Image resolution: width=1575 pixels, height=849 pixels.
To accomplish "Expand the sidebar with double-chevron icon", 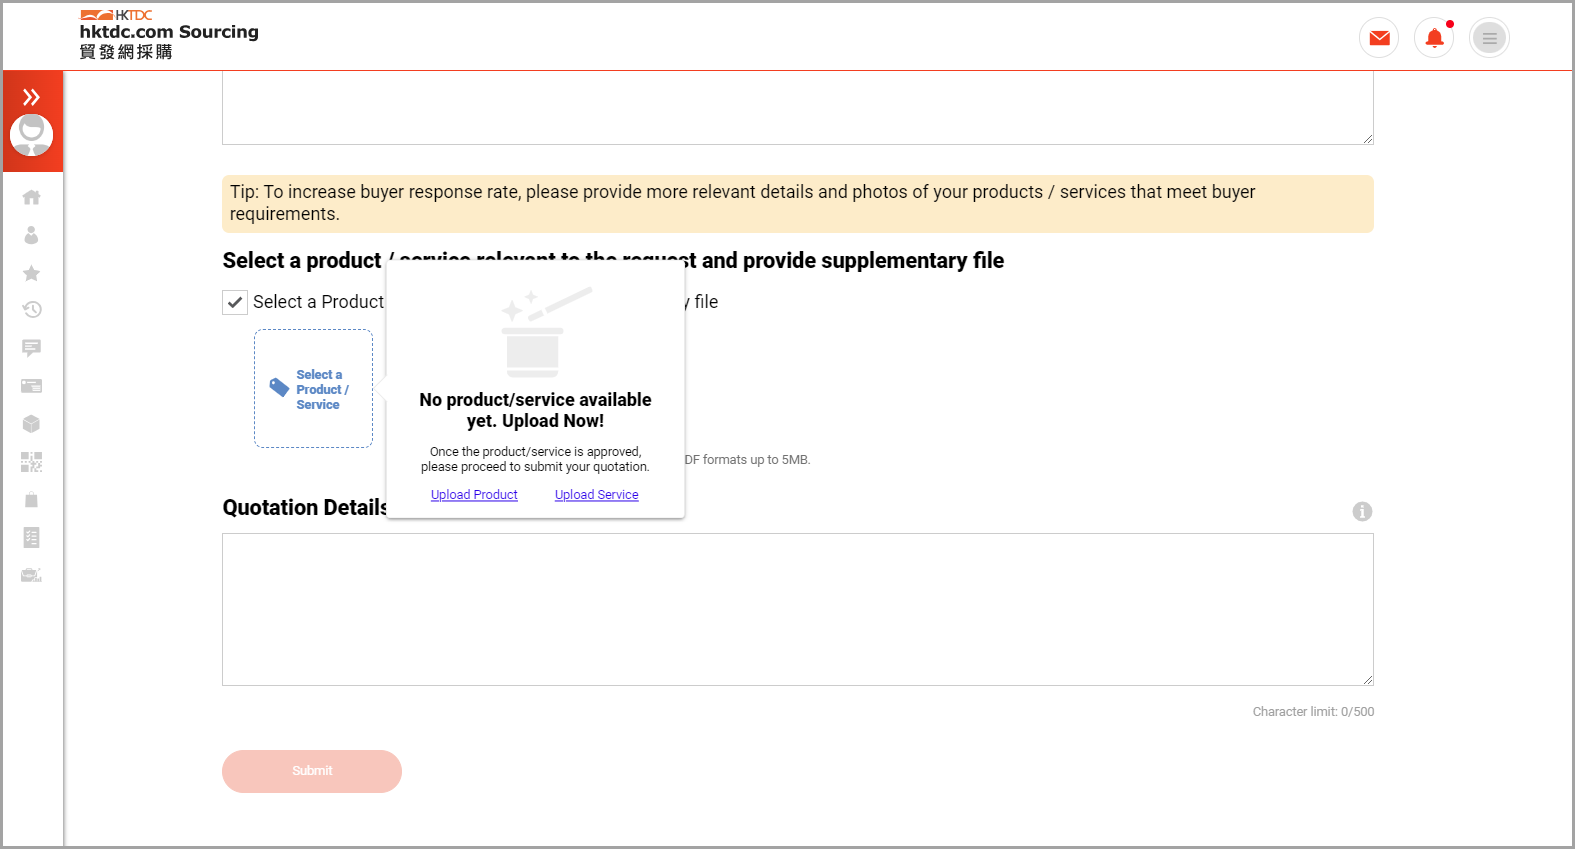I will 31,97.
